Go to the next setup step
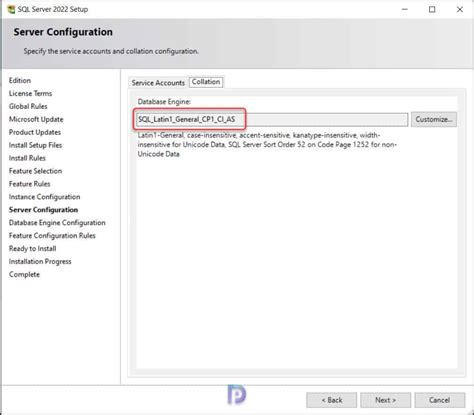This screenshot has width=474, height=415. click(385, 400)
